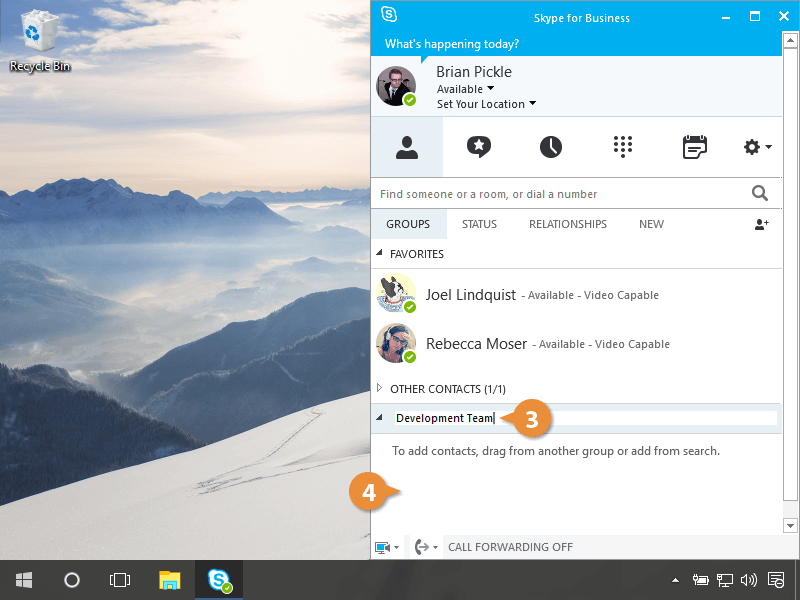Viewport: 800px width, 600px height.
Task: Click the search magnifier icon
Action: [760, 194]
